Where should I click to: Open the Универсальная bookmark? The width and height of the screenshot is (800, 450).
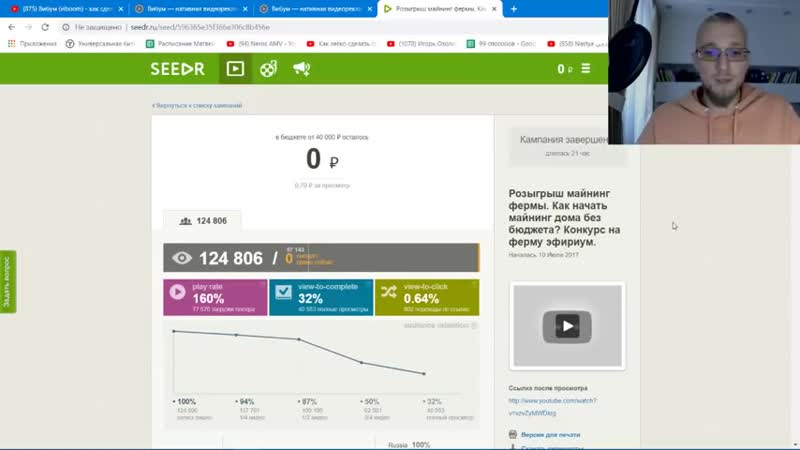point(100,44)
